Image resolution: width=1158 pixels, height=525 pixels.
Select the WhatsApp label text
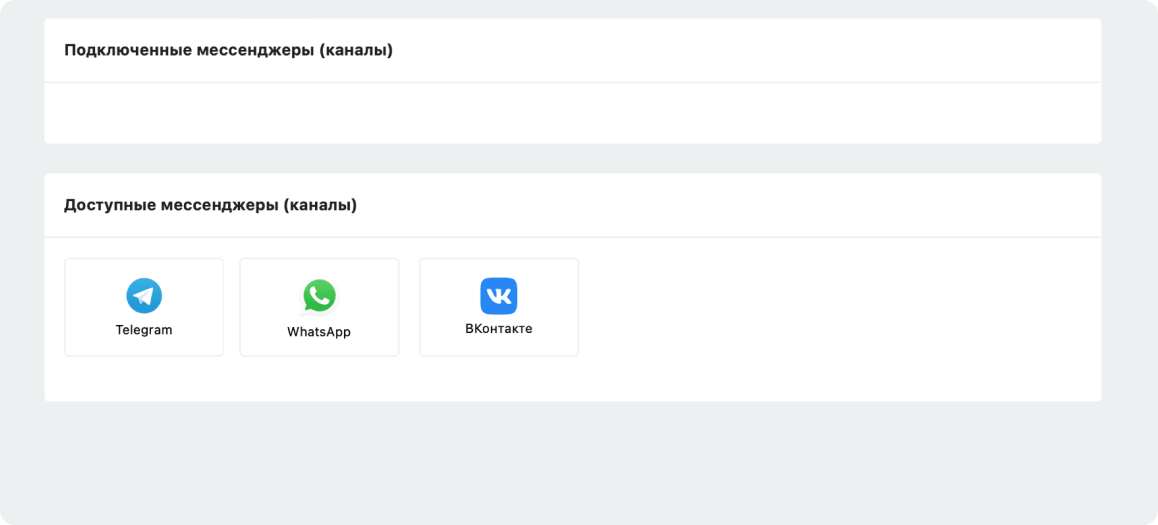tap(319, 332)
